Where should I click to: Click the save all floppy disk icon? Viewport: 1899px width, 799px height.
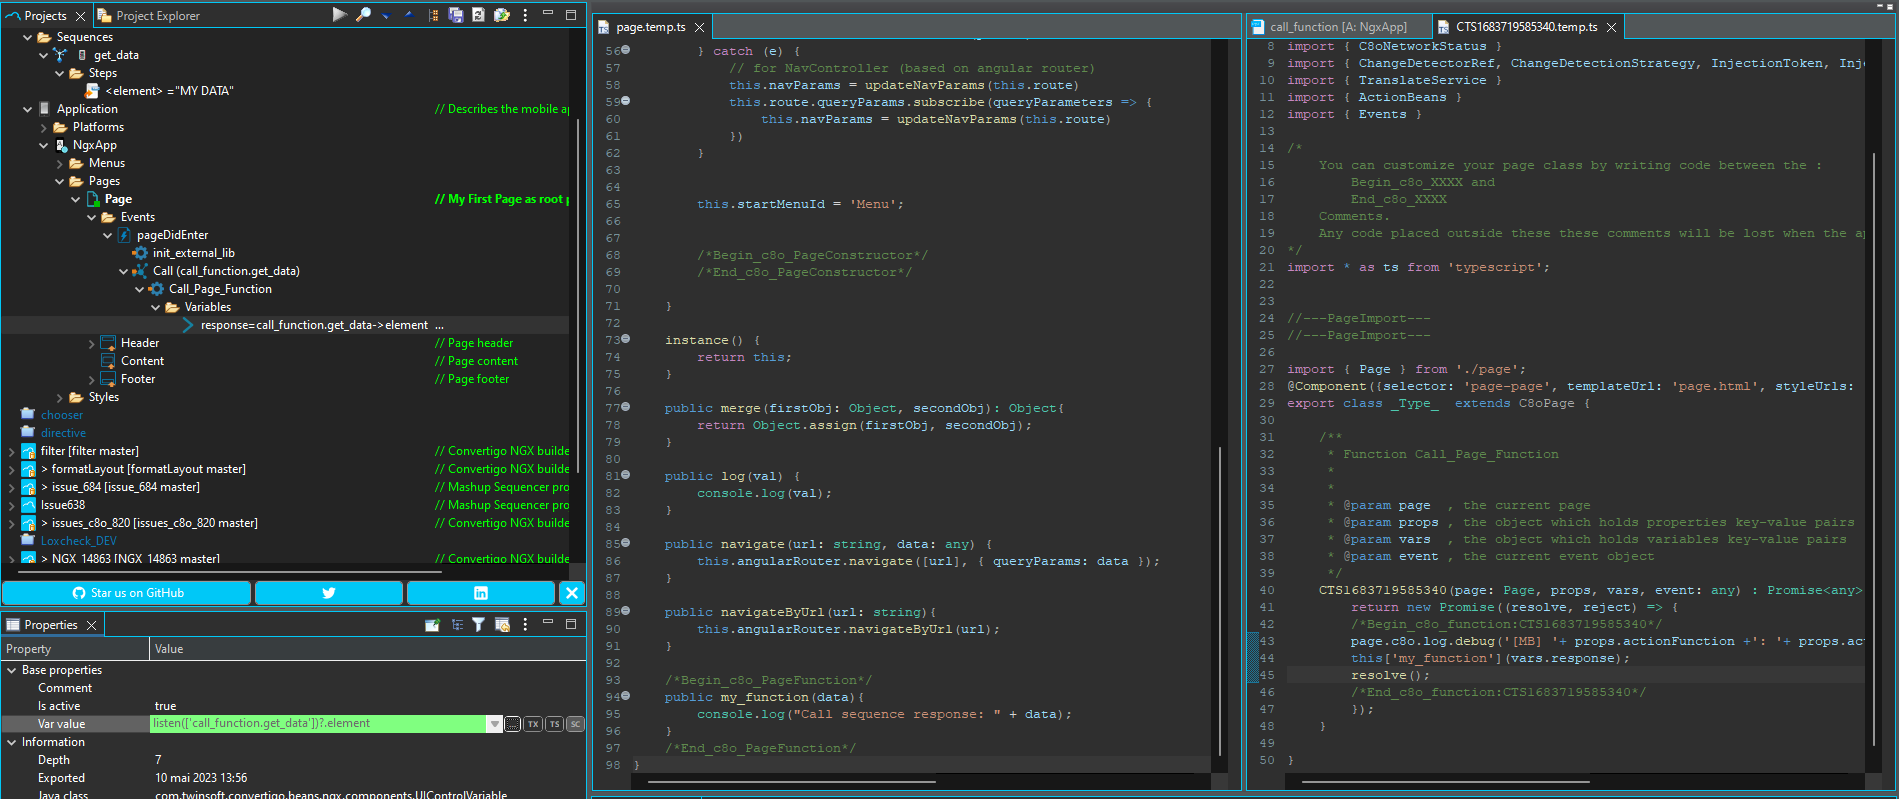coord(456,15)
